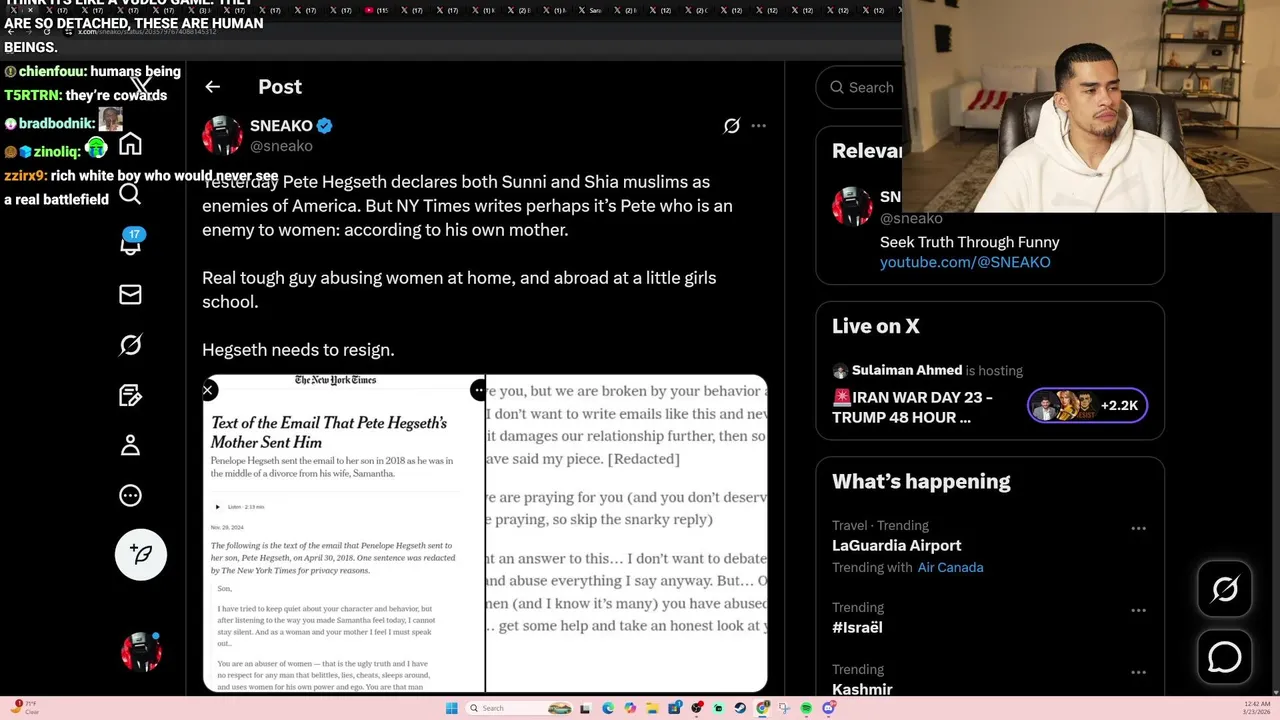Screen dimensions: 1280x720
Task: Open youtube.com/@SNEAKO link
Action: click(965, 262)
